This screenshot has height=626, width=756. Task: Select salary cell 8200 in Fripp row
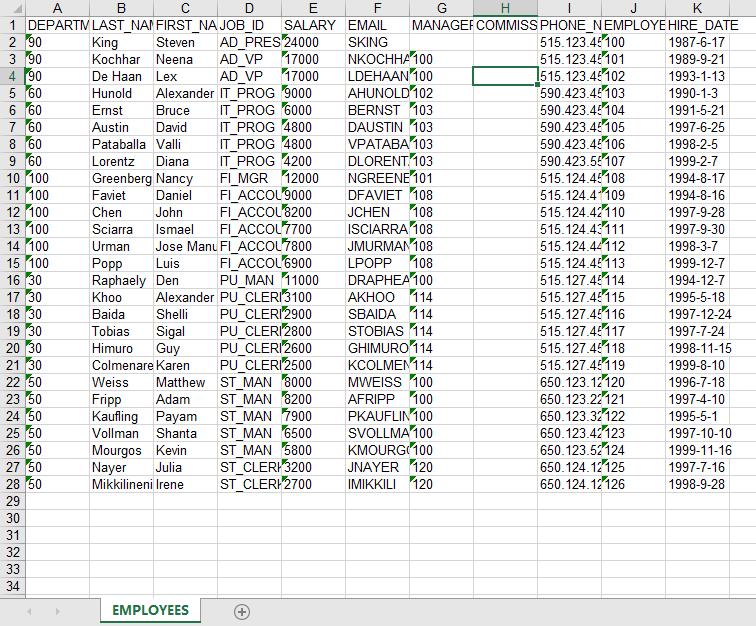click(x=313, y=399)
